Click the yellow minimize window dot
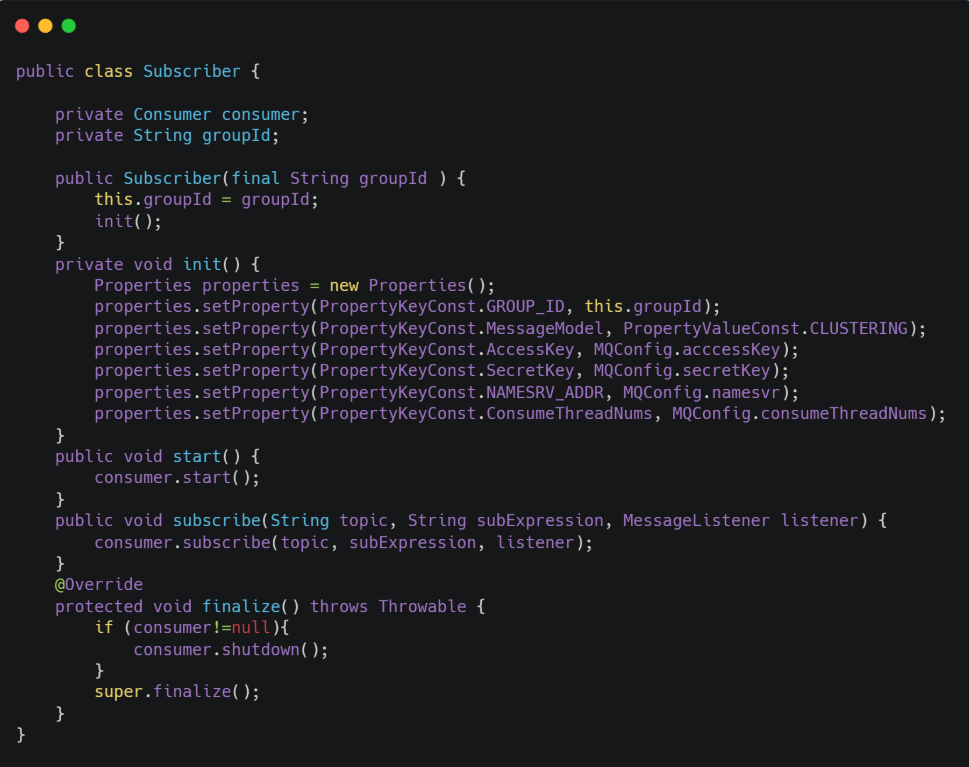This screenshot has height=767, width=969. click(46, 26)
